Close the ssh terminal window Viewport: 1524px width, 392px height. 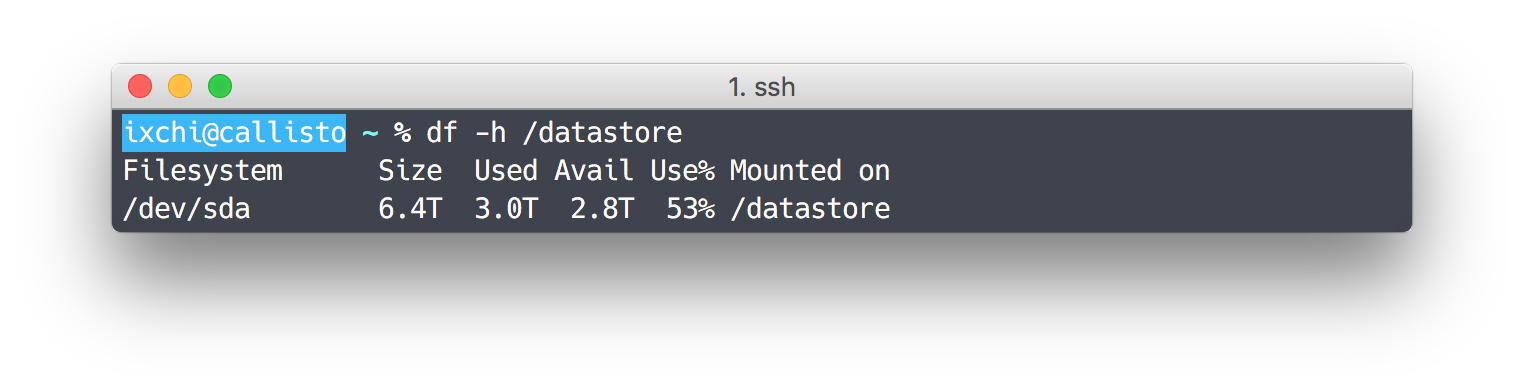point(140,87)
